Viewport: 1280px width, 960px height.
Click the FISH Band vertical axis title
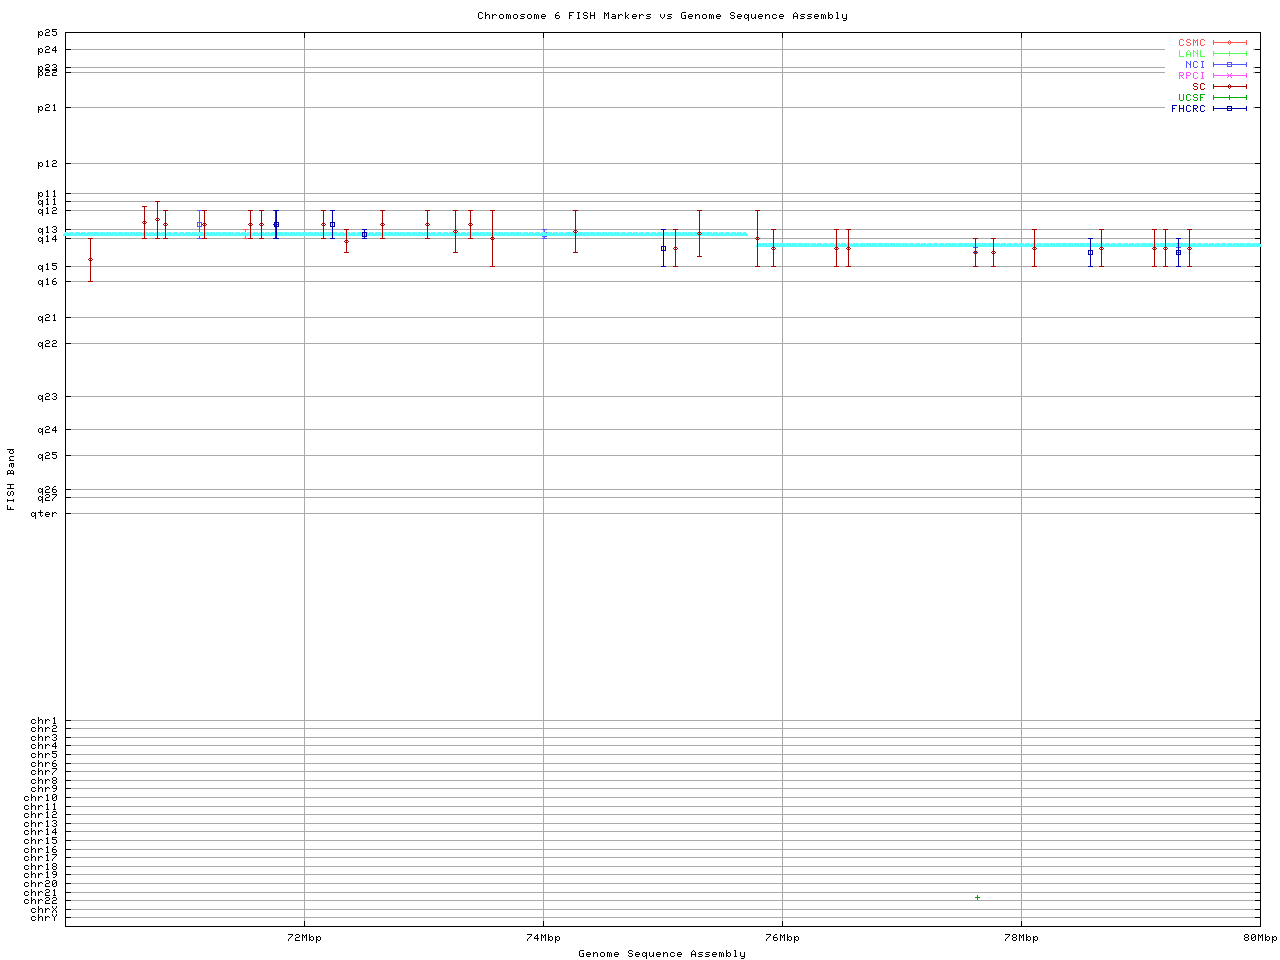(x=11, y=479)
